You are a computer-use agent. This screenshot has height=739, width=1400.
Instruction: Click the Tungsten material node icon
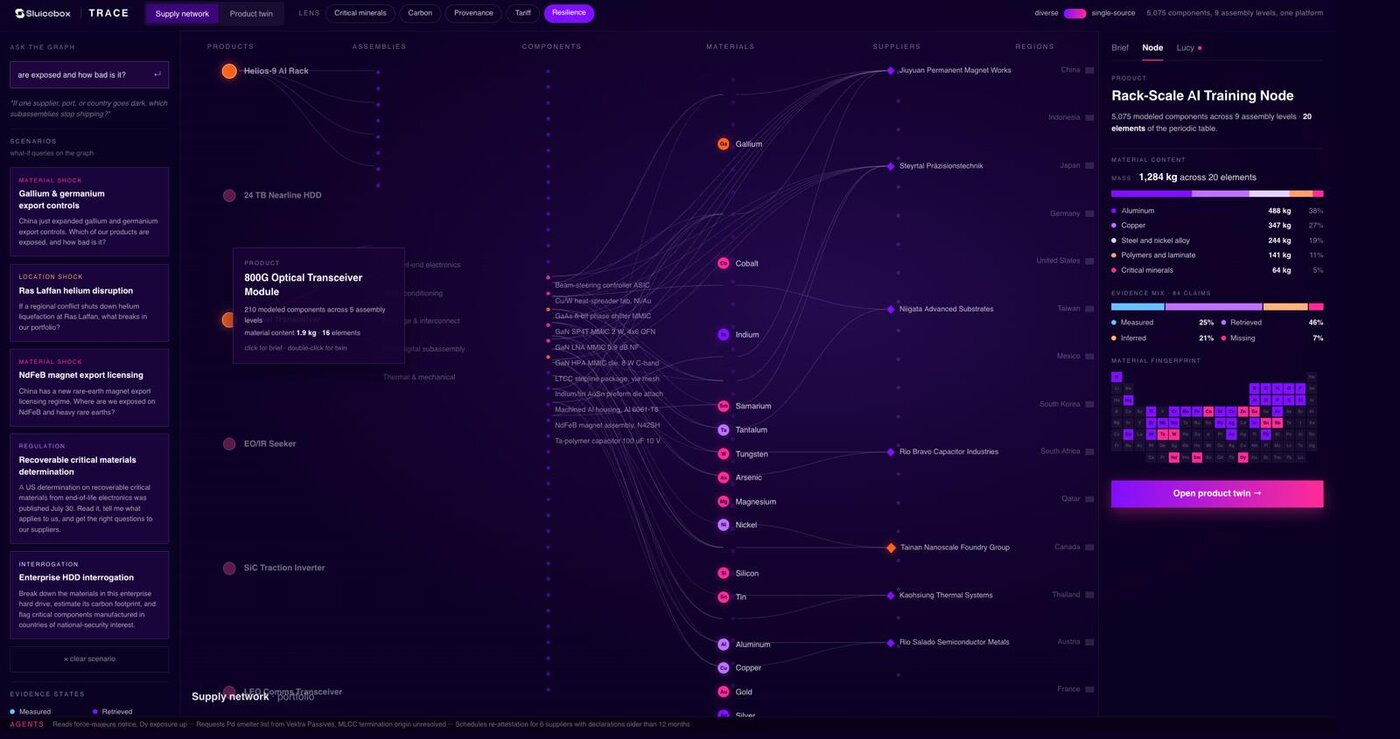coord(723,454)
